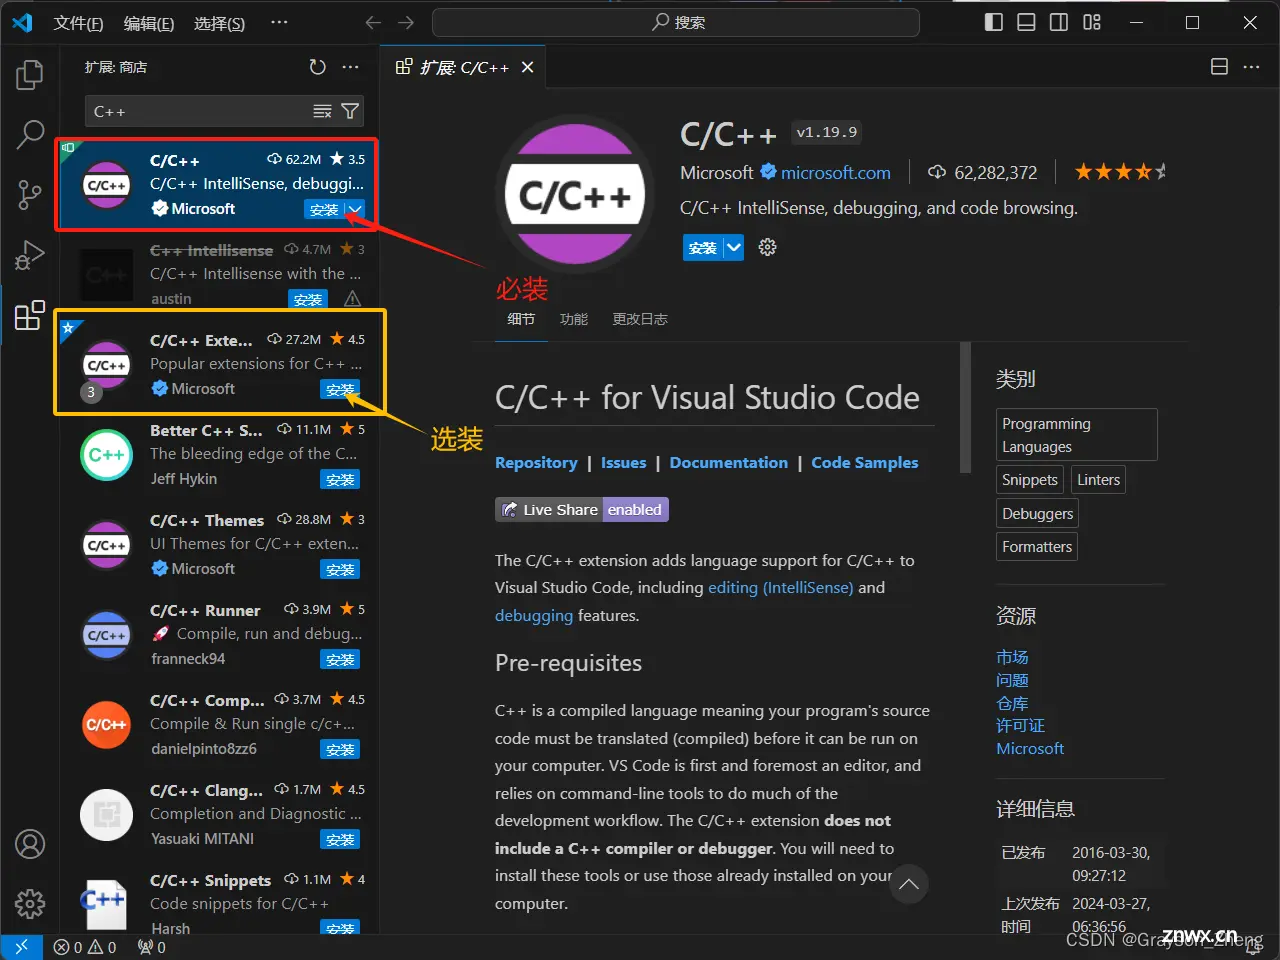Expand install dropdown arrow on detail page
Screen dimensions: 1280x960
coord(734,247)
